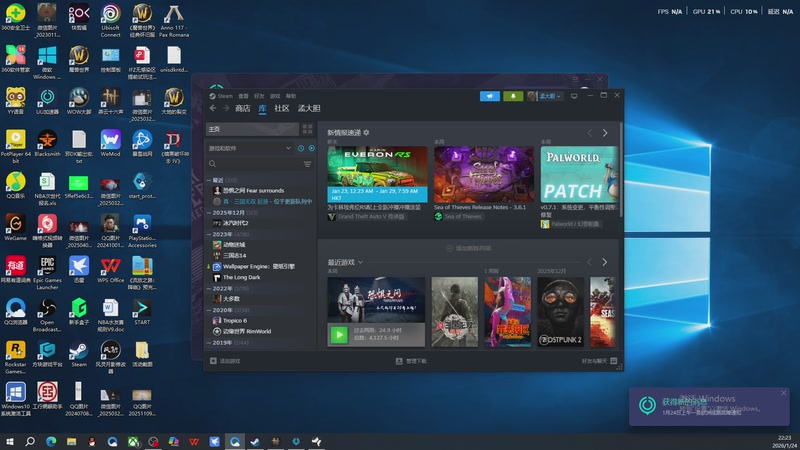Open Friends and Chat panel

point(599,361)
